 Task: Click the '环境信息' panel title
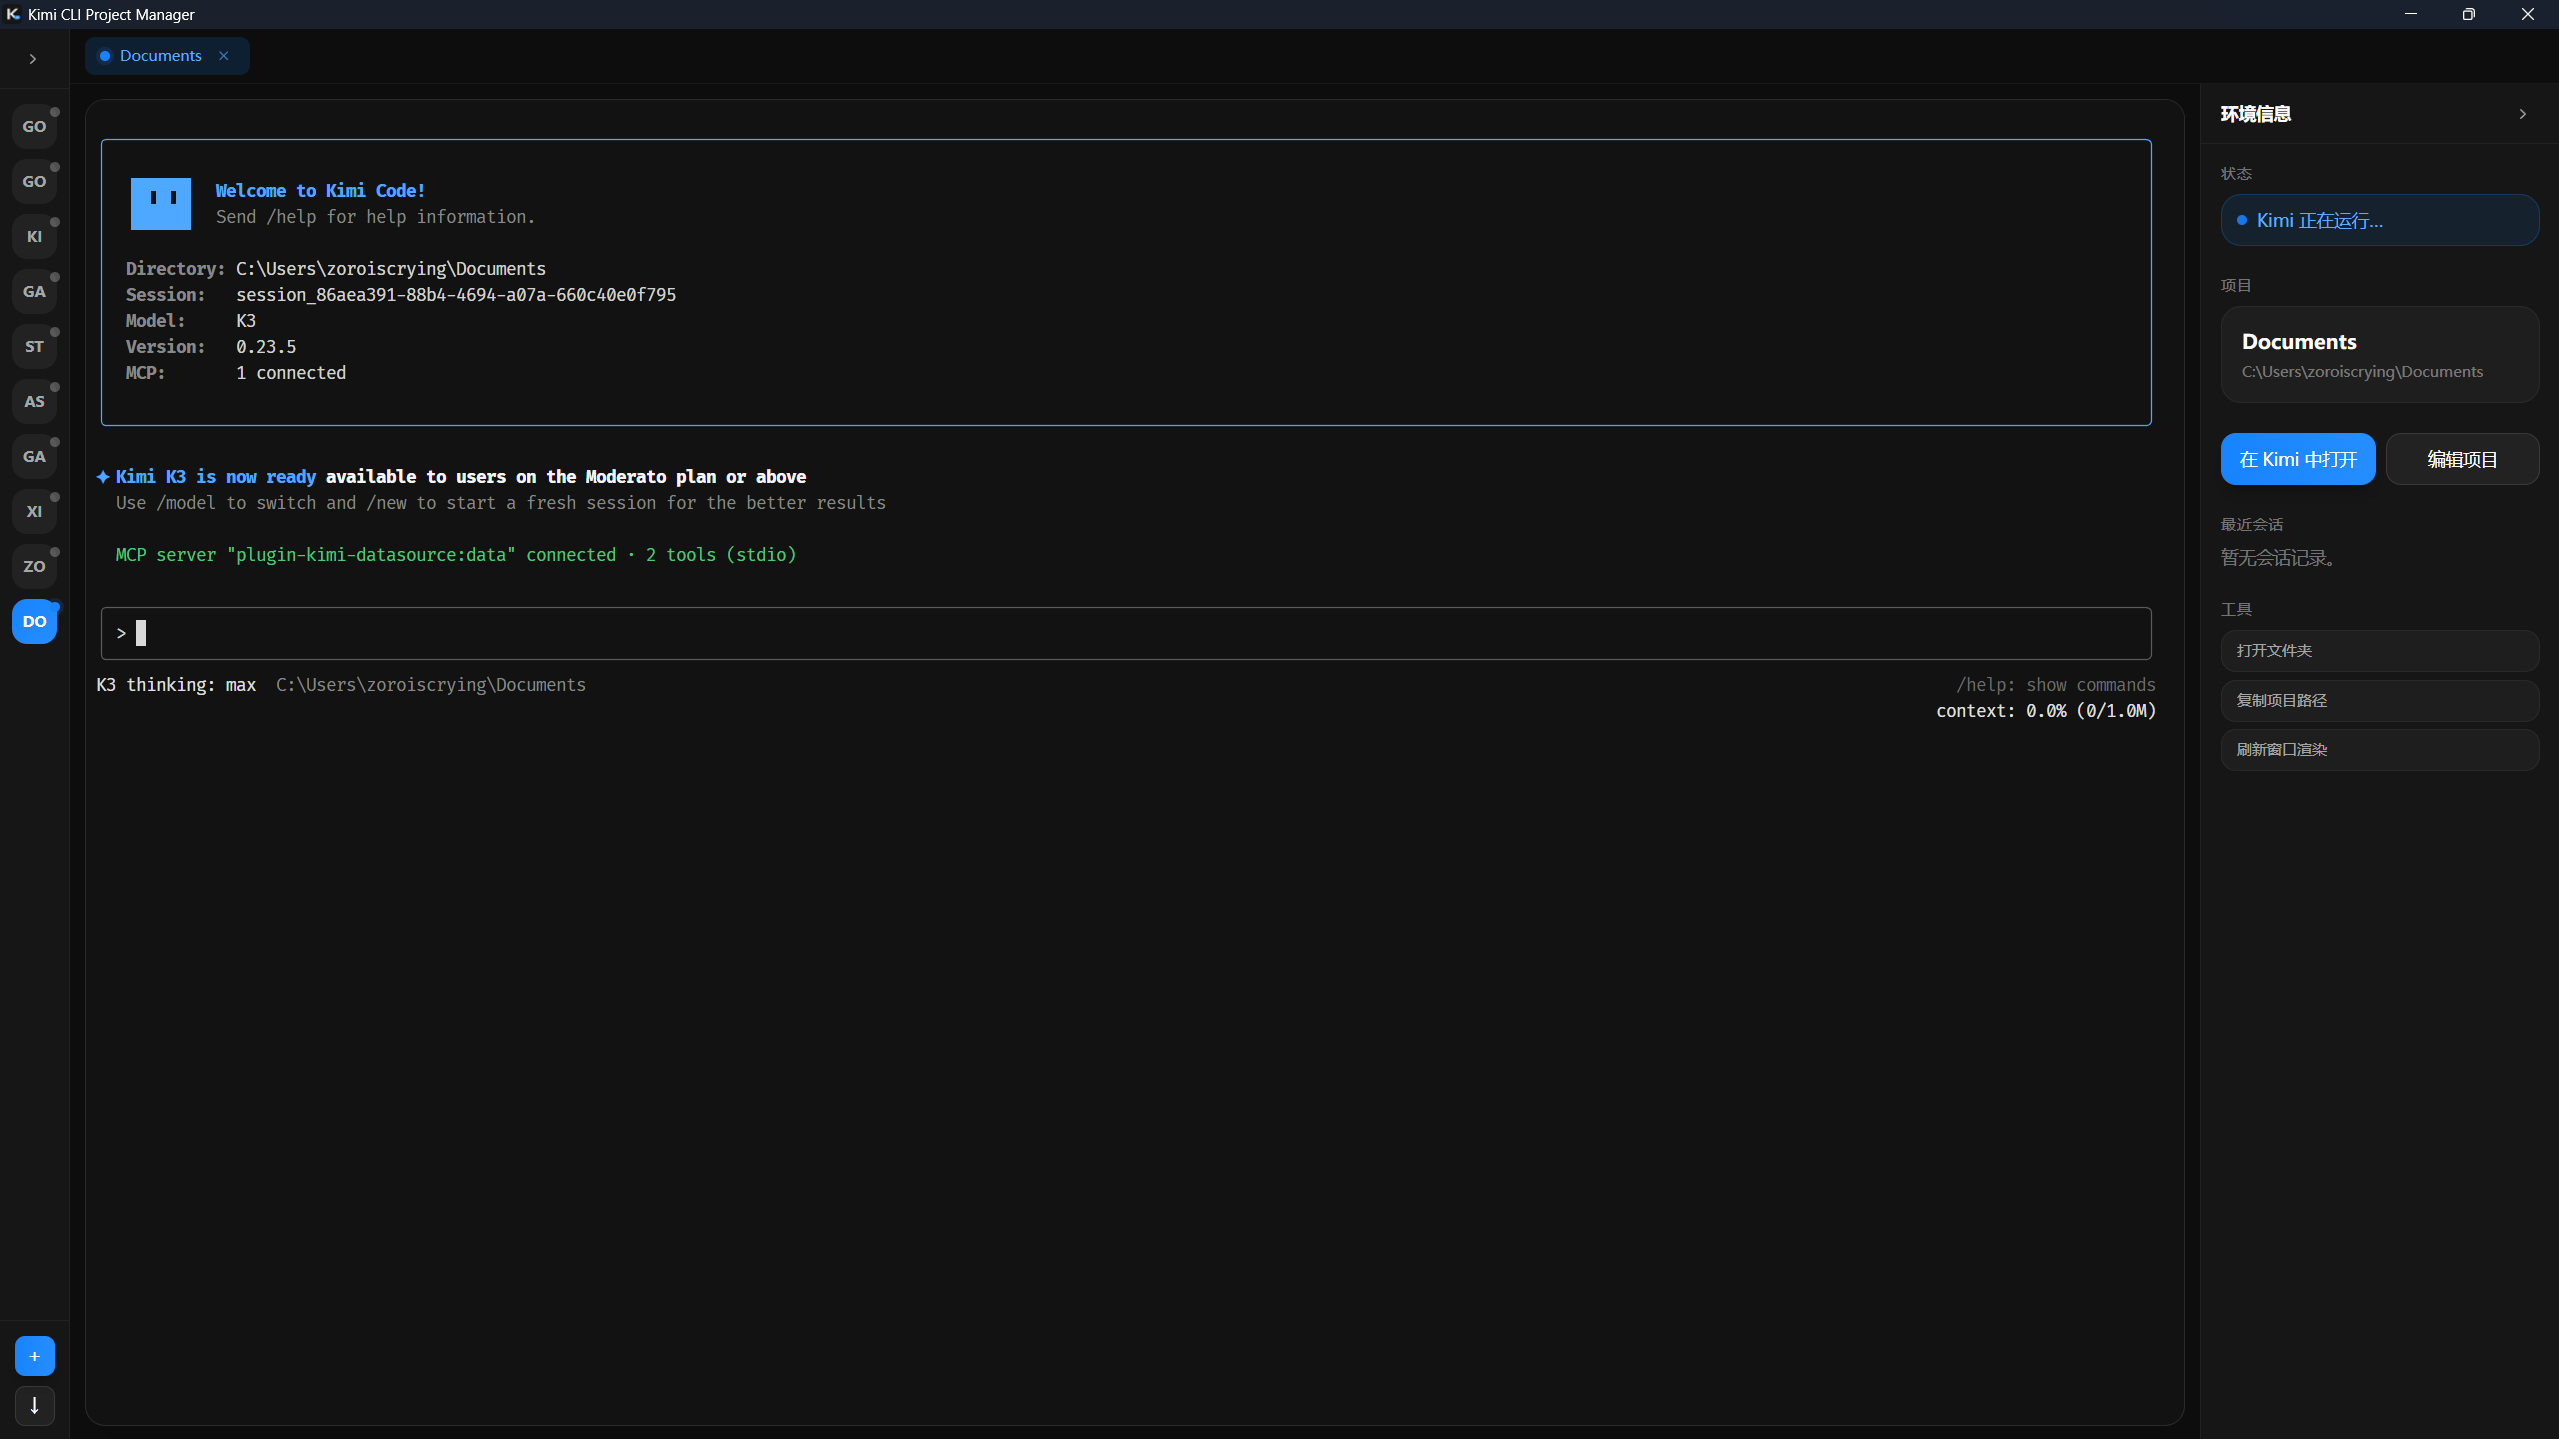(2256, 114)
